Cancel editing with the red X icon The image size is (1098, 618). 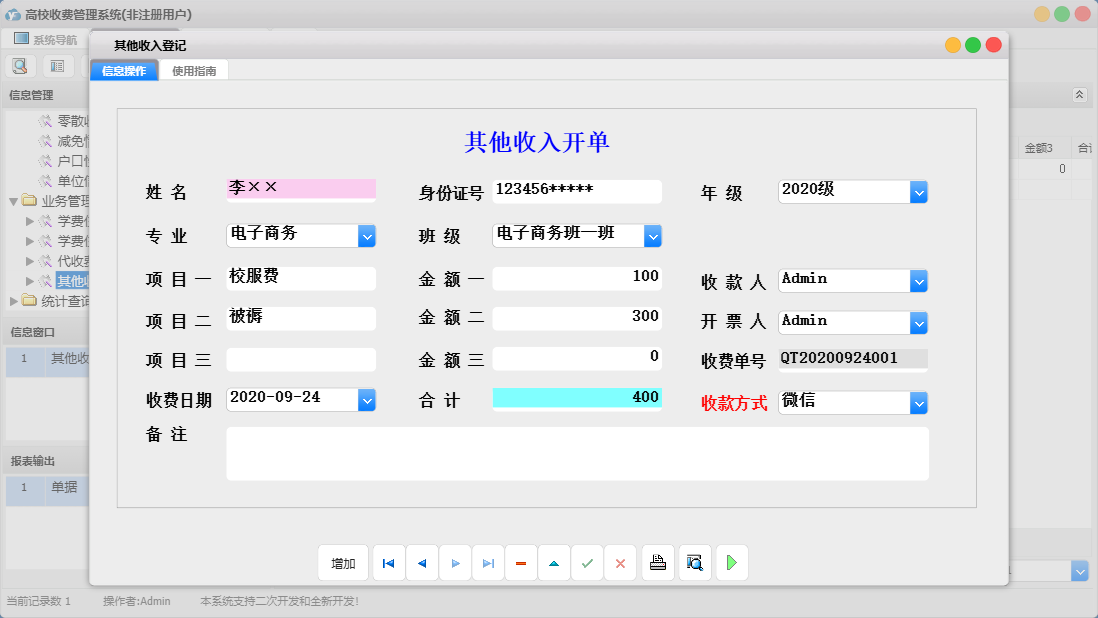pos(620,563)
